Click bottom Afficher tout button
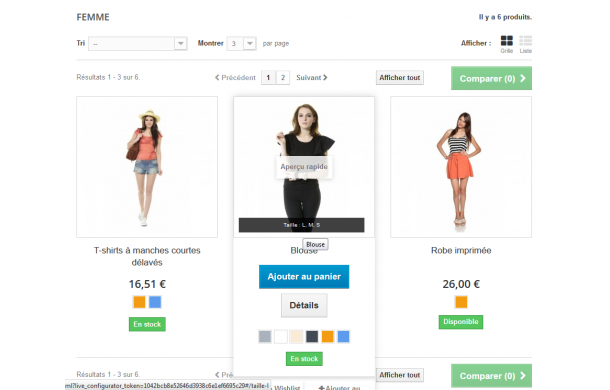 400,375
